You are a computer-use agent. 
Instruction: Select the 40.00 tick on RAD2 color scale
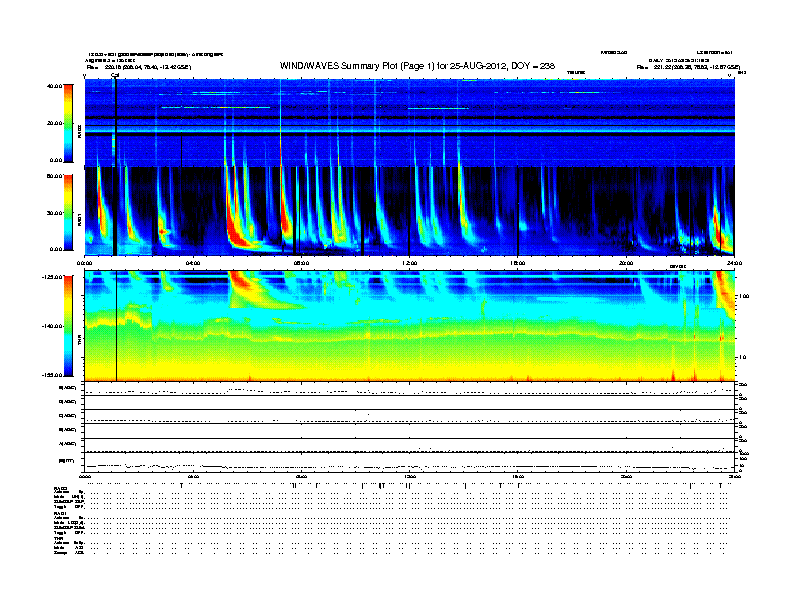pos(54,86)
